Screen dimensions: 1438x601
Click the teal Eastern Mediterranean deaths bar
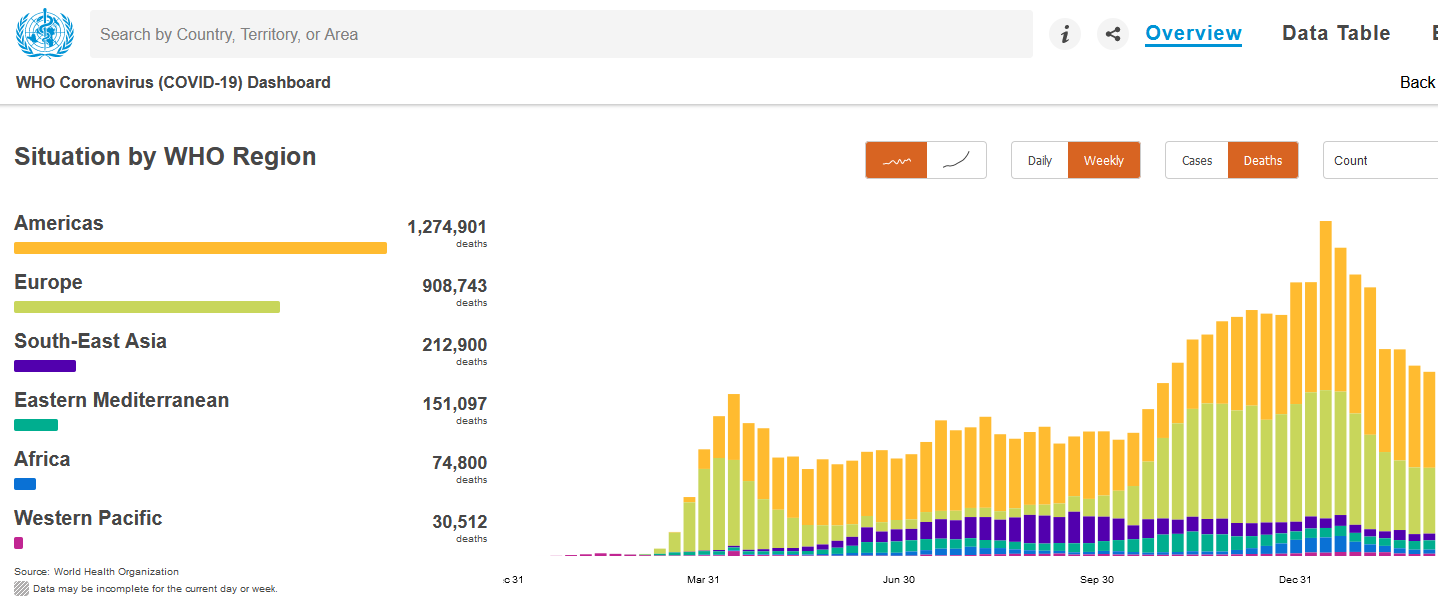[x=36, y=425]
